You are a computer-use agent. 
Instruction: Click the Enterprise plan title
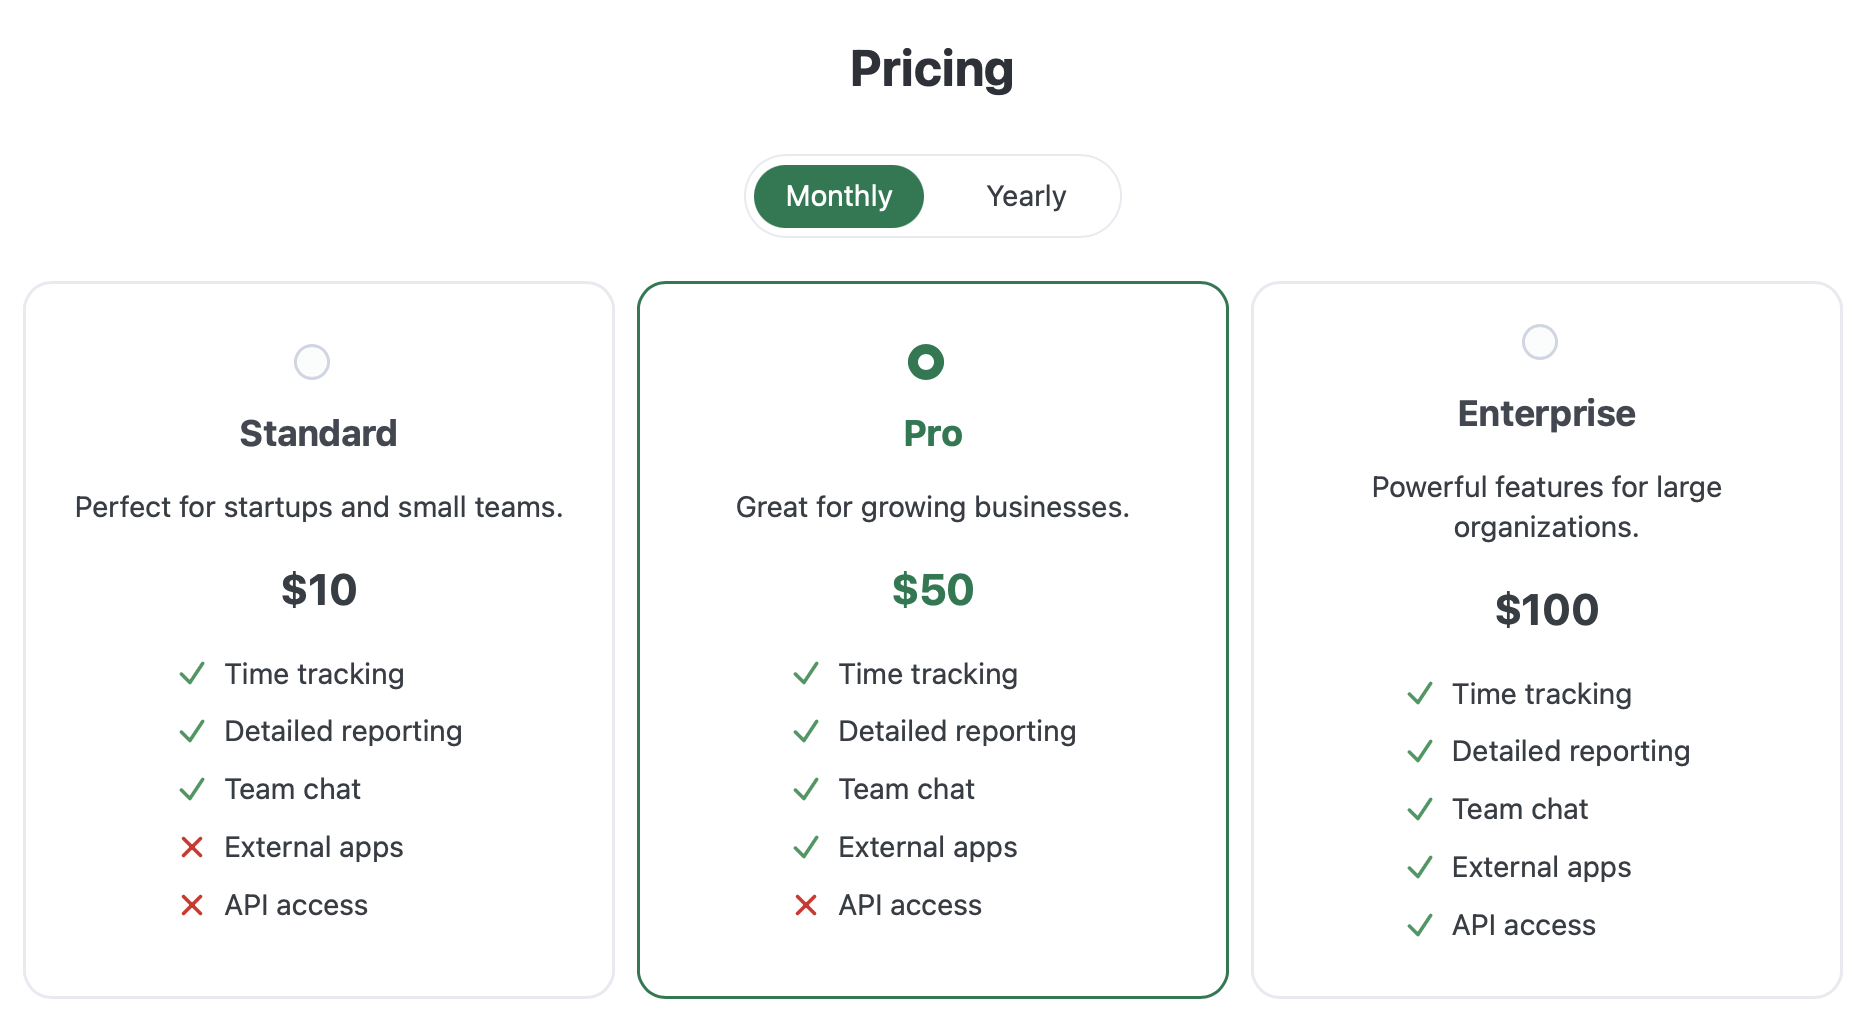point(1546,413)
